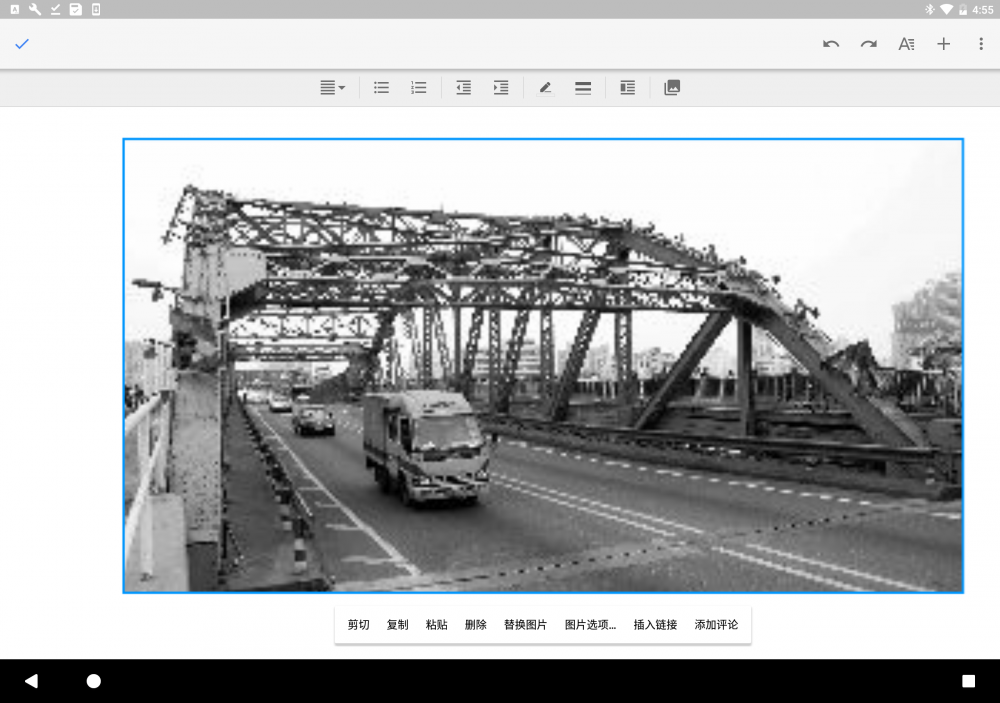Open the text wrap options icon

pos(627,88)
